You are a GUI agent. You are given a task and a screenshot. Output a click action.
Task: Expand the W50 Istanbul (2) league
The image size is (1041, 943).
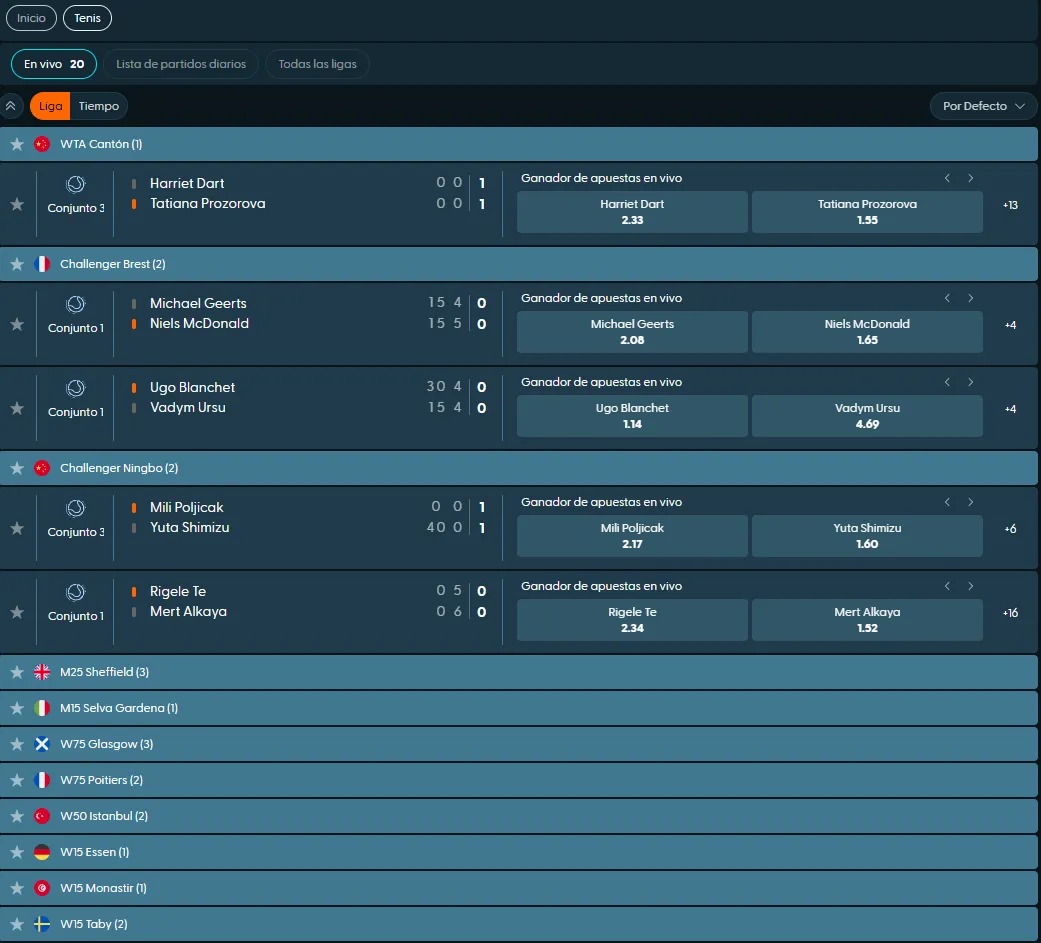click(x=519, y=816)
